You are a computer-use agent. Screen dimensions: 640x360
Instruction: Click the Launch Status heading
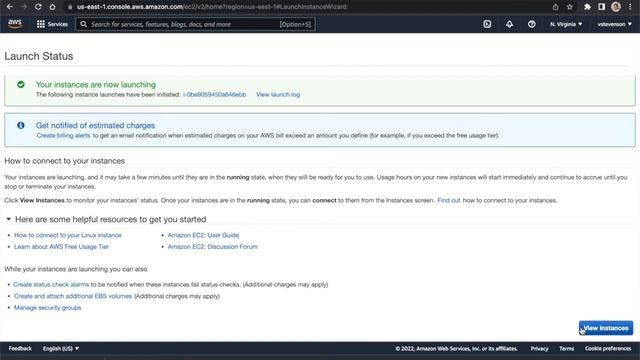(39, 56)
